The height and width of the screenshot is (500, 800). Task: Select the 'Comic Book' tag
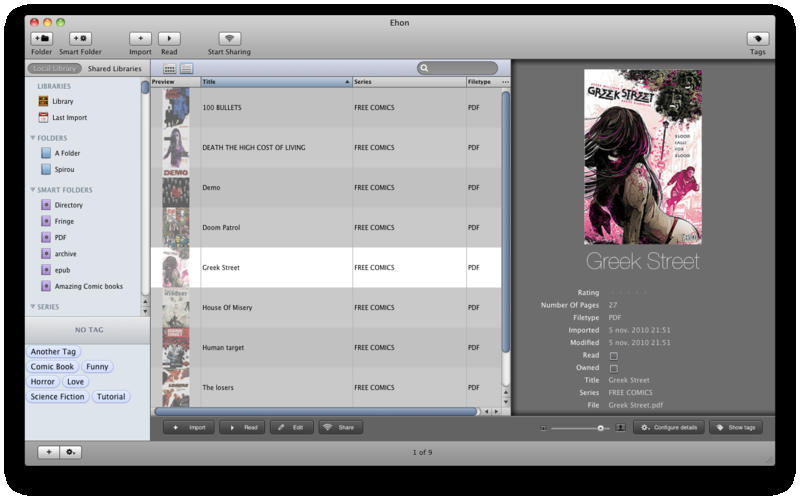52,366
